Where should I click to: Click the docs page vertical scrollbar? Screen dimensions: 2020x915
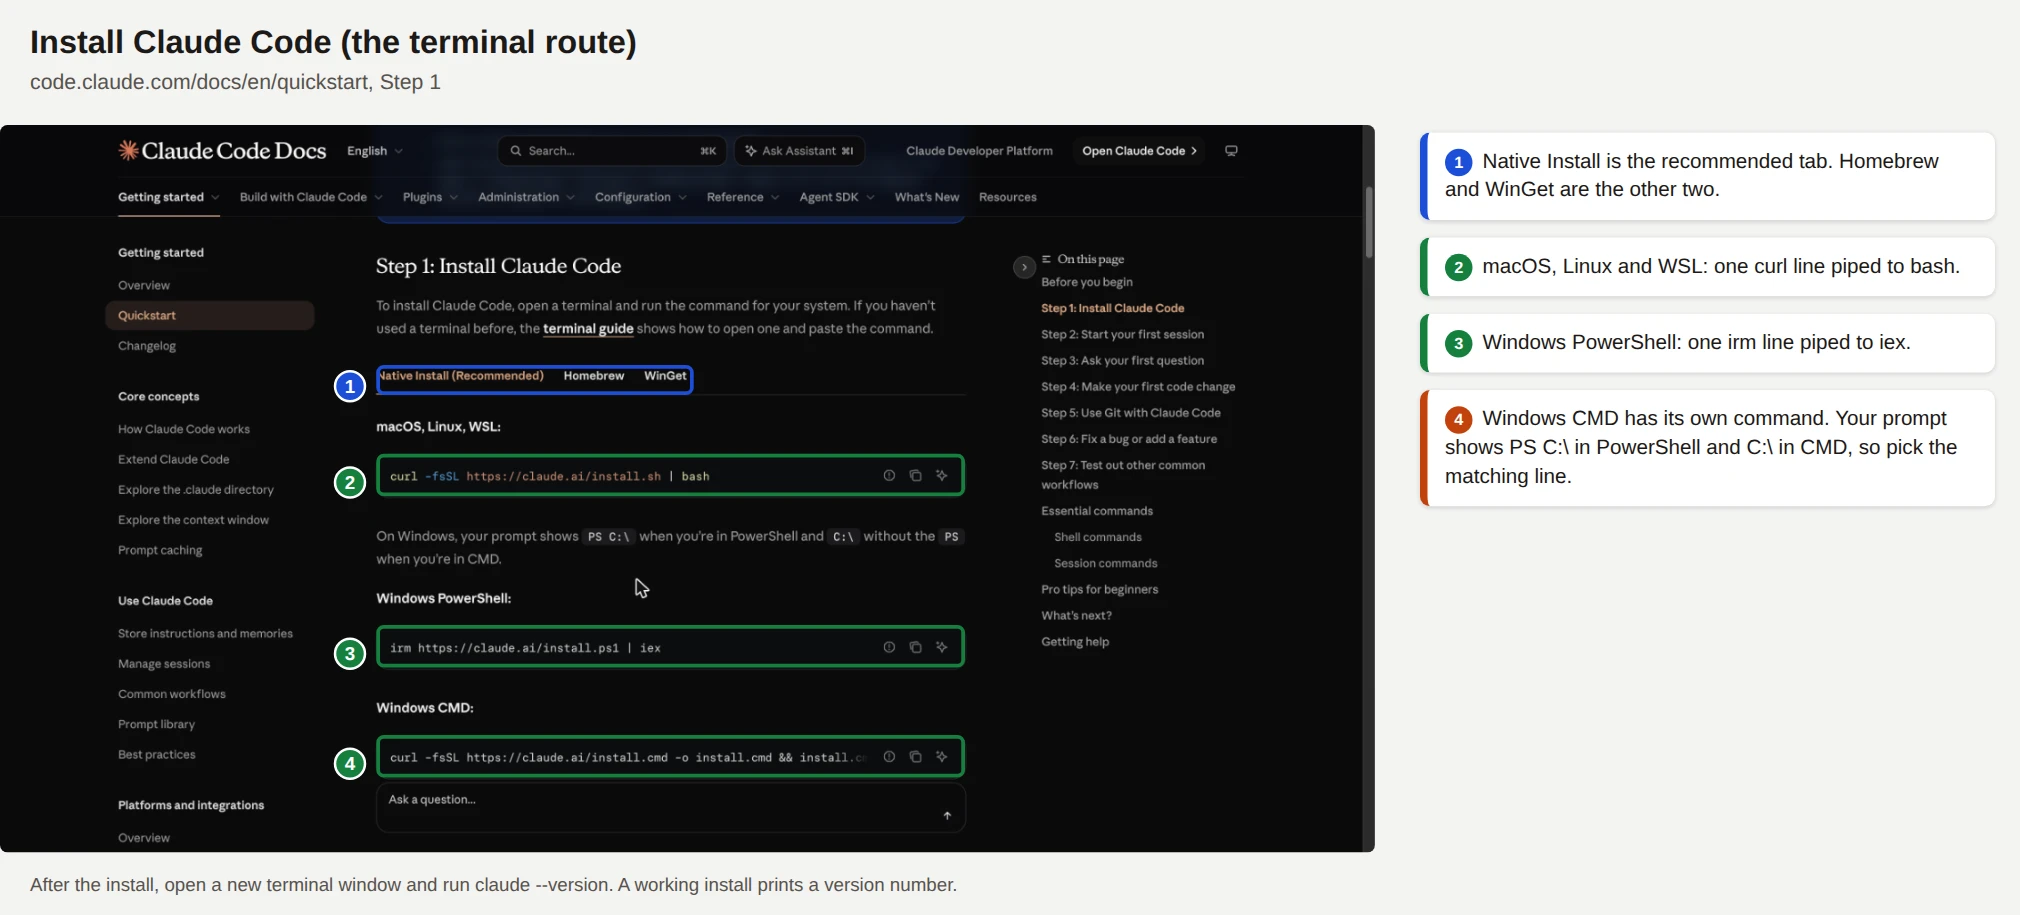tap(1369, 222)
